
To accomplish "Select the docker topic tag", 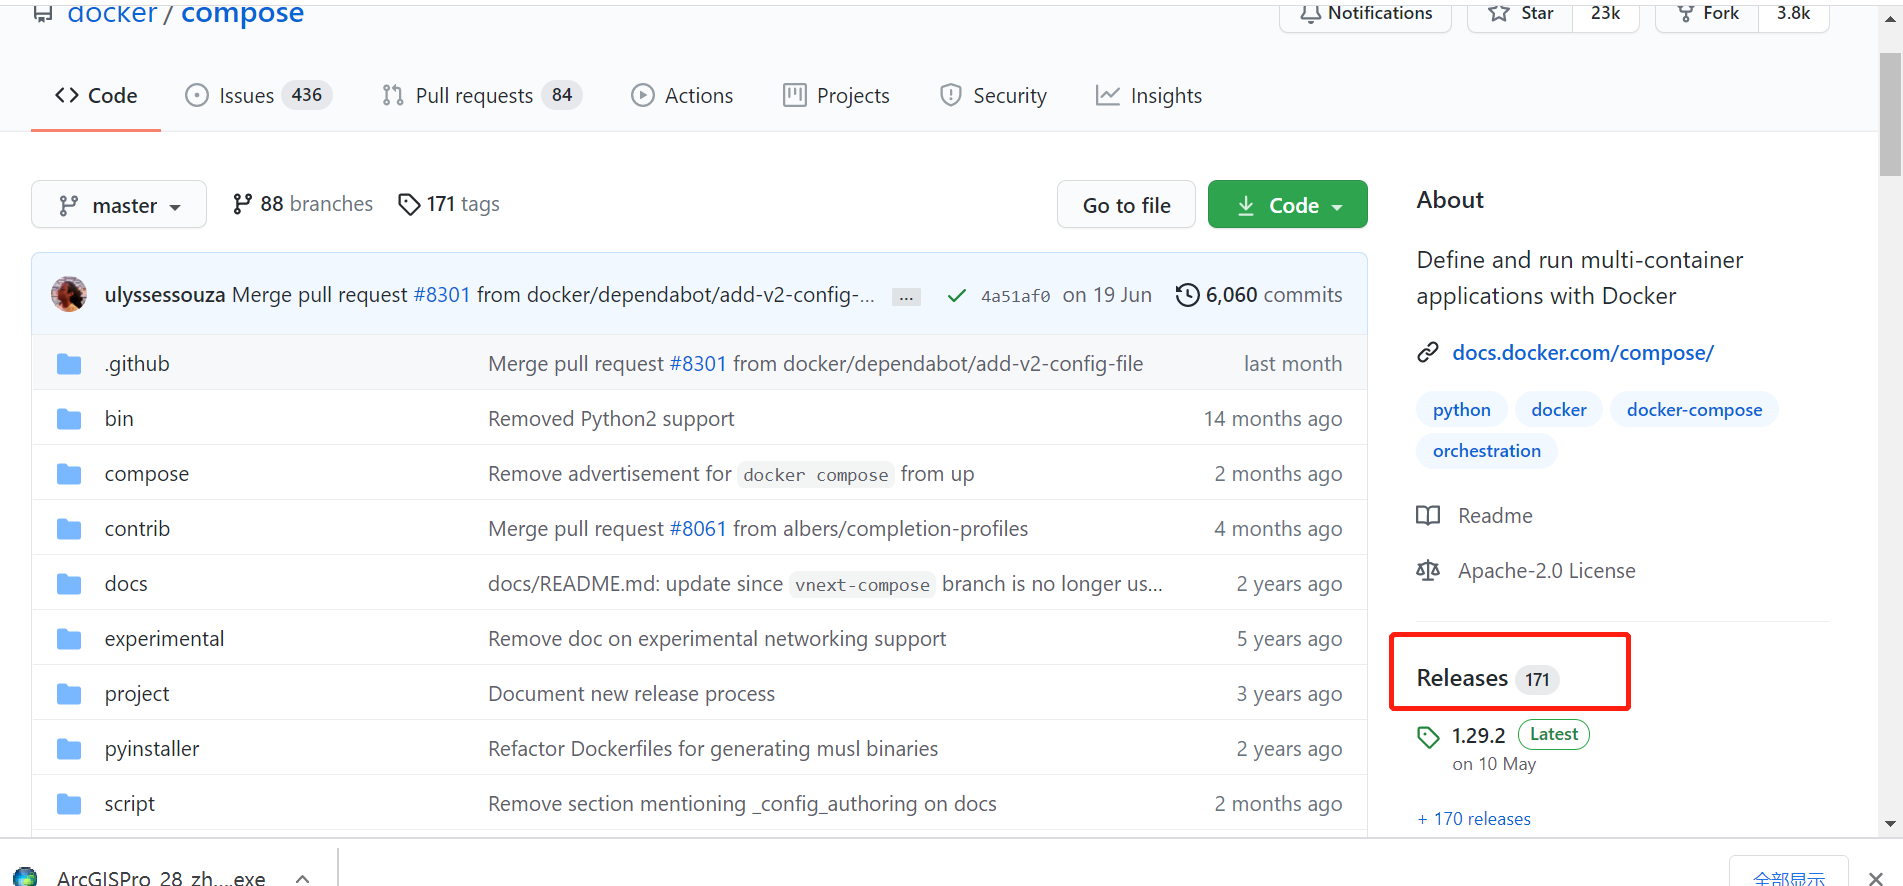I will click(1559, 410).
